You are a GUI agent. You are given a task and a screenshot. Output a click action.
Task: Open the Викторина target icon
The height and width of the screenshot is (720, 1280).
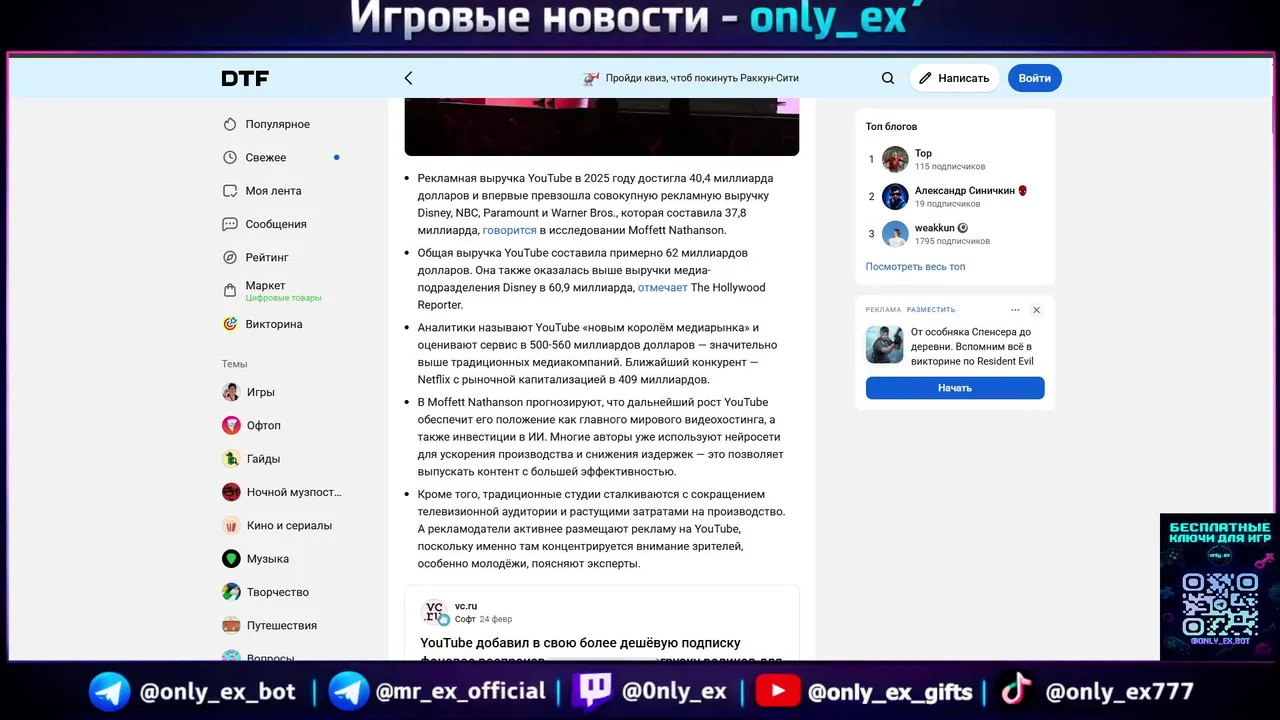click(230, 324)
